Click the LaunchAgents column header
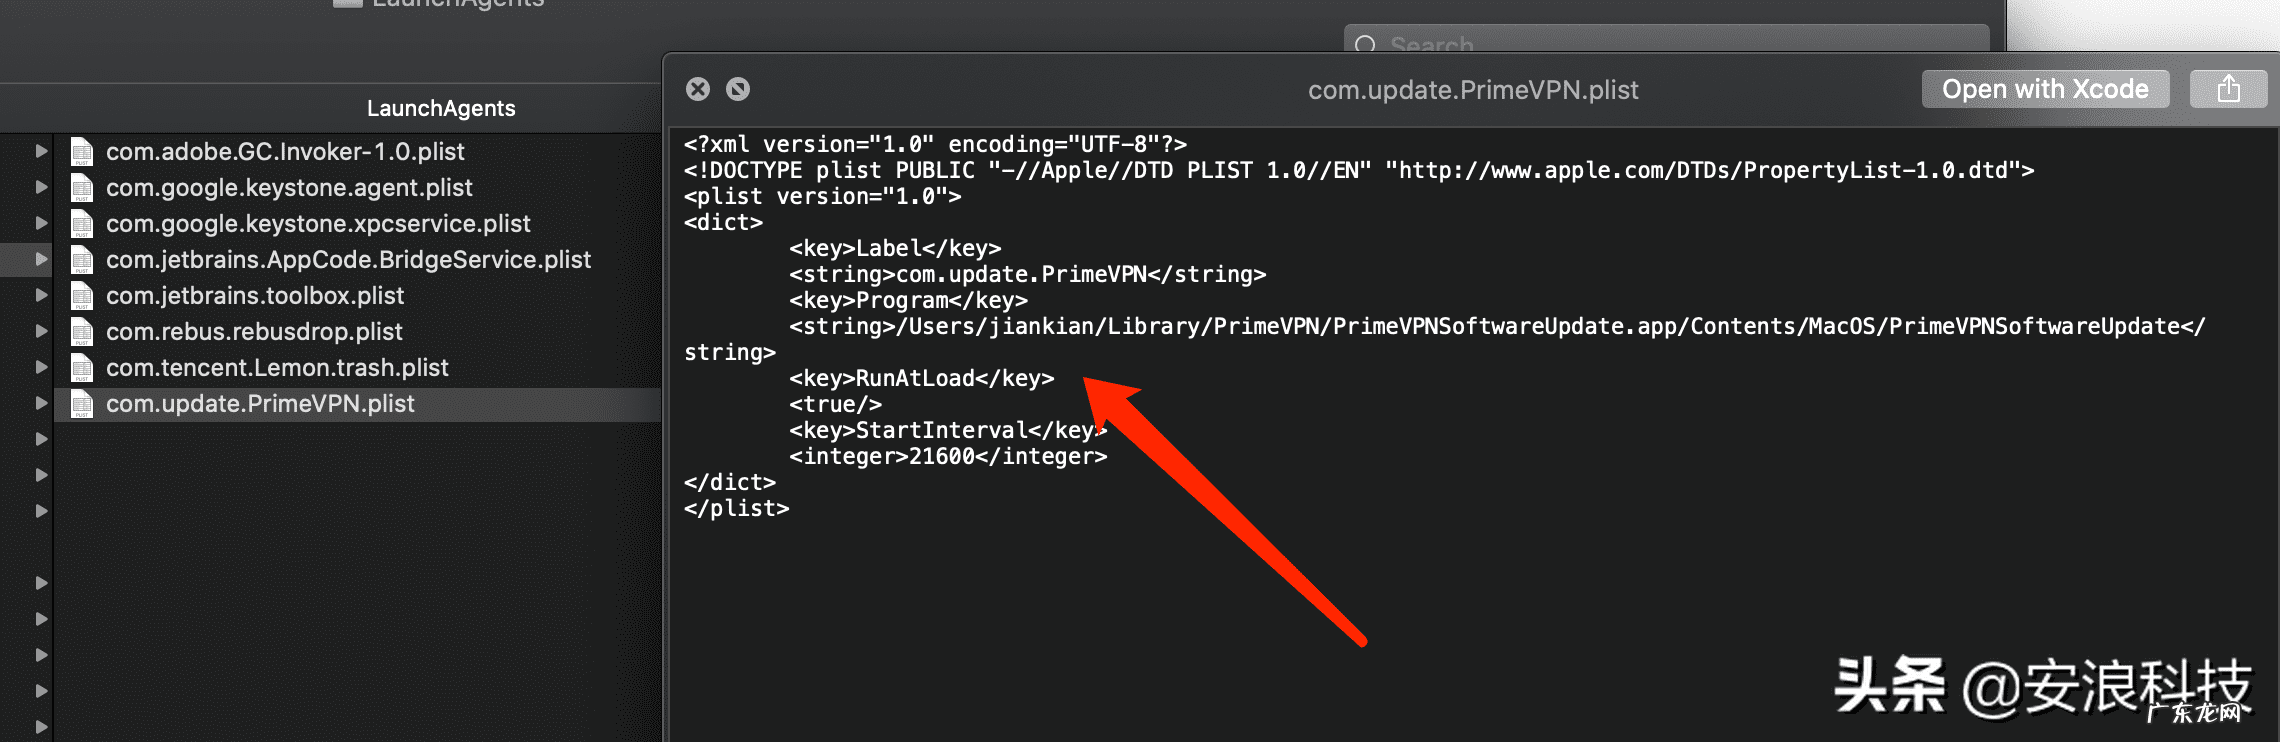Screen dimensions: 2280x742 click(x=441, y=108)
